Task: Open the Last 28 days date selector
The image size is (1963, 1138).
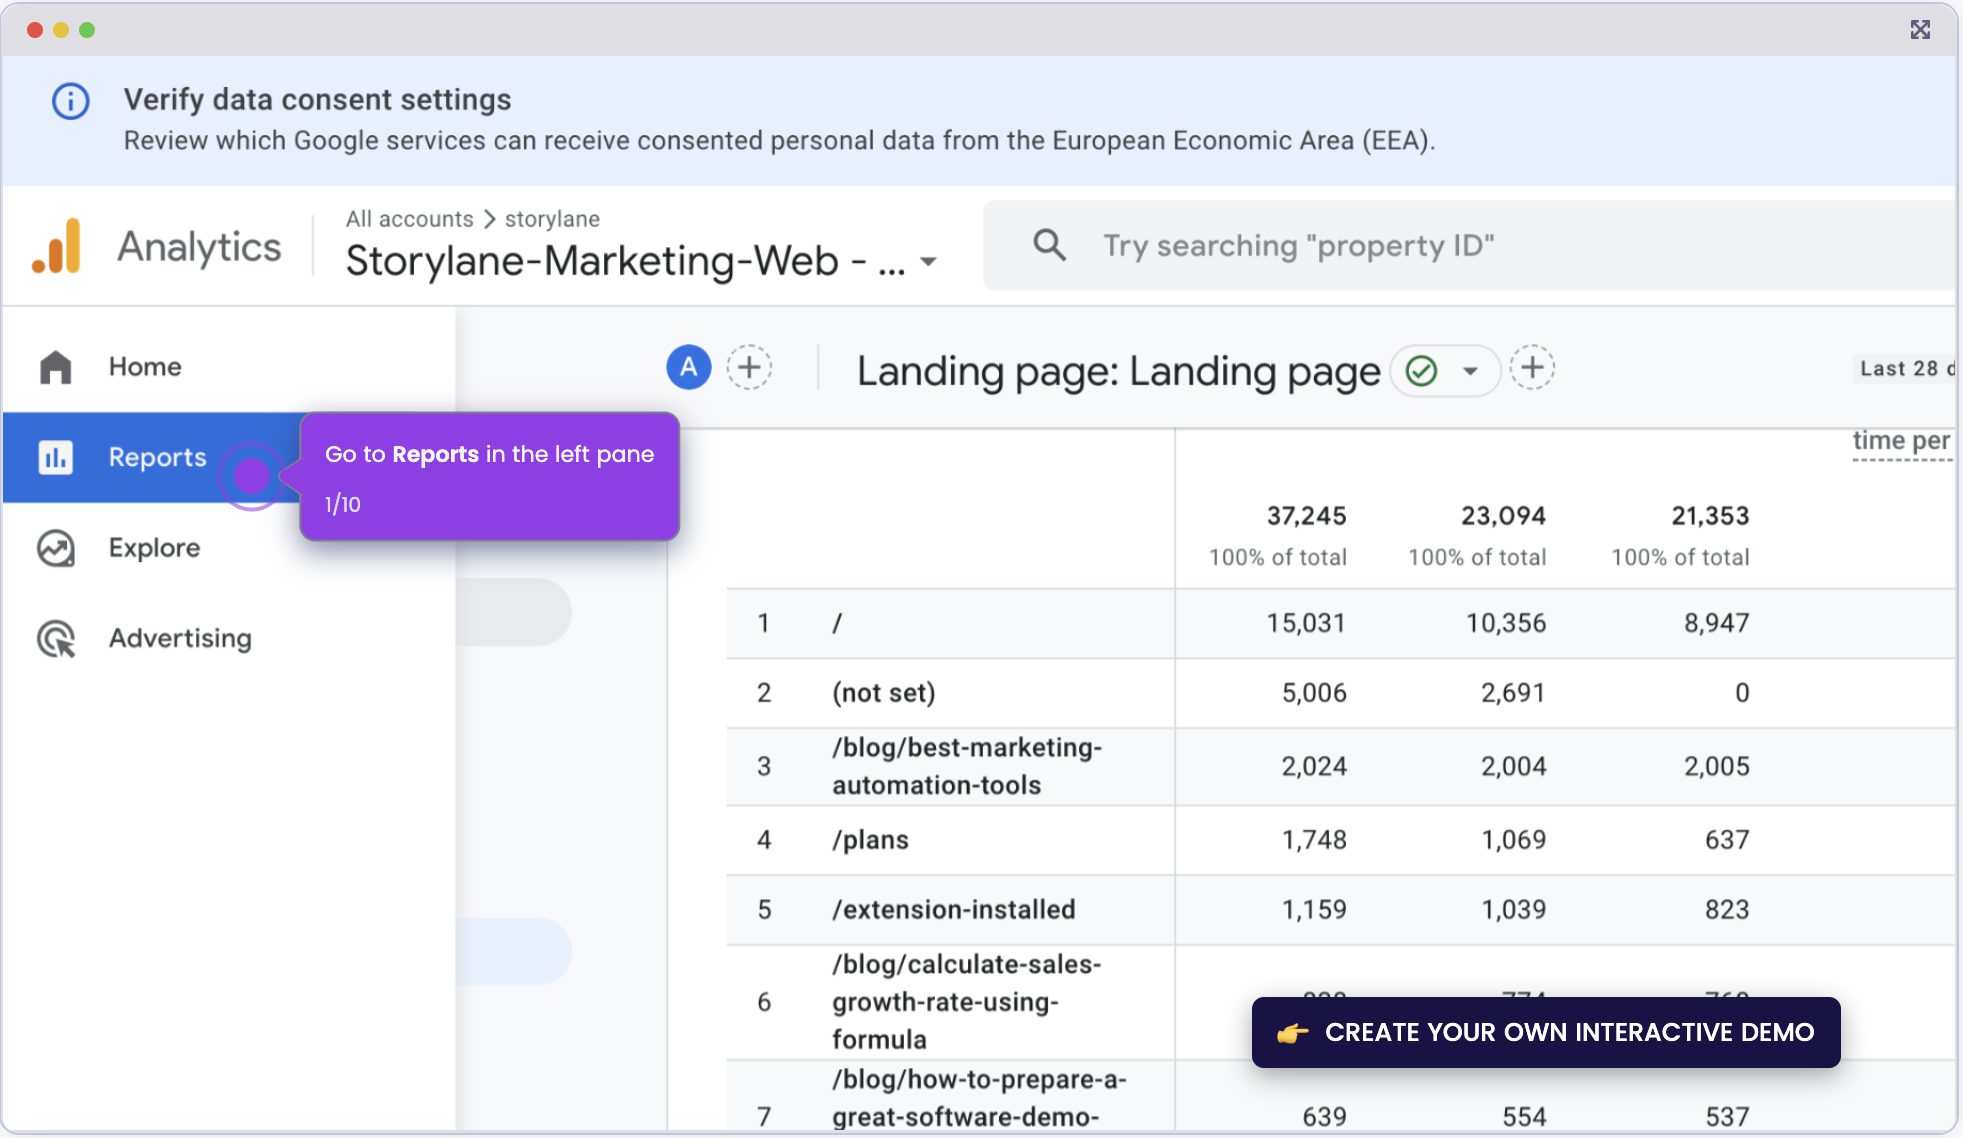Action: [1901, 368]
